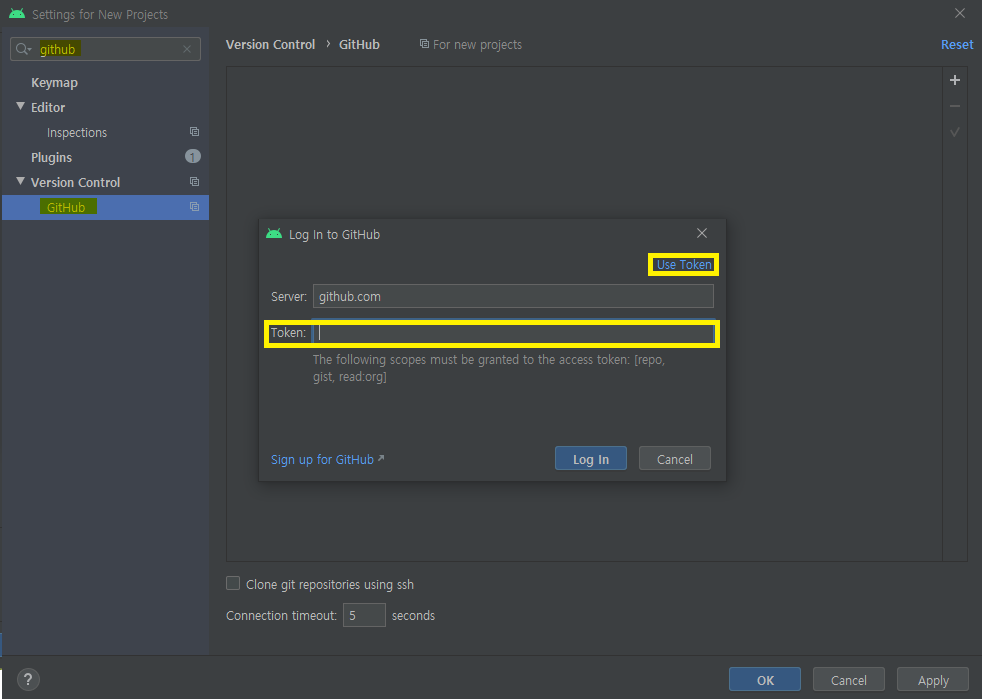Open the help question mark button
This screenshot has width=982, height=699.
(x=28, y=680)
